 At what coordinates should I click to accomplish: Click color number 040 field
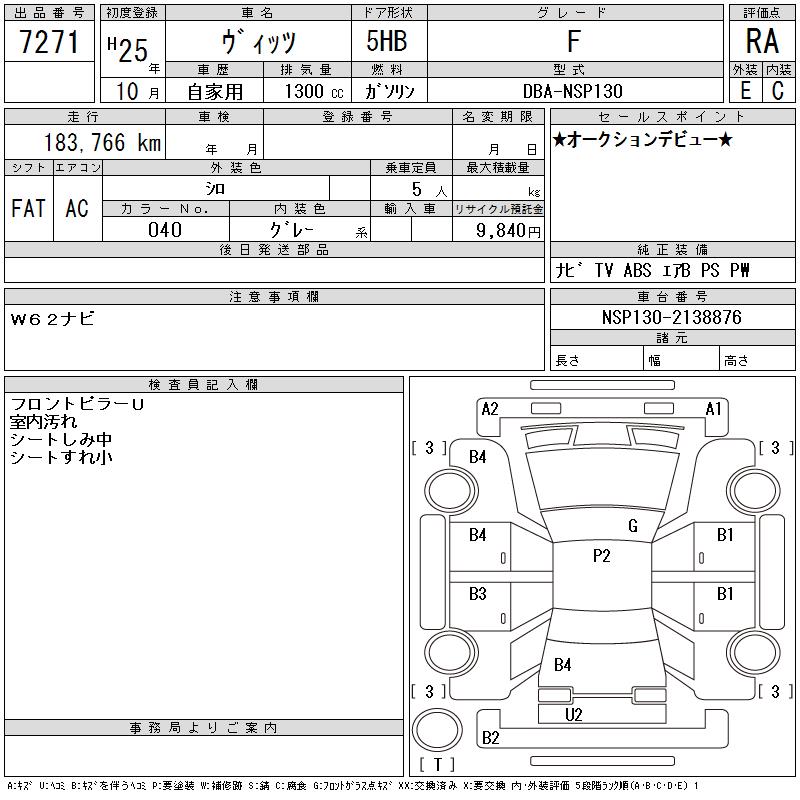click(165, 230)
